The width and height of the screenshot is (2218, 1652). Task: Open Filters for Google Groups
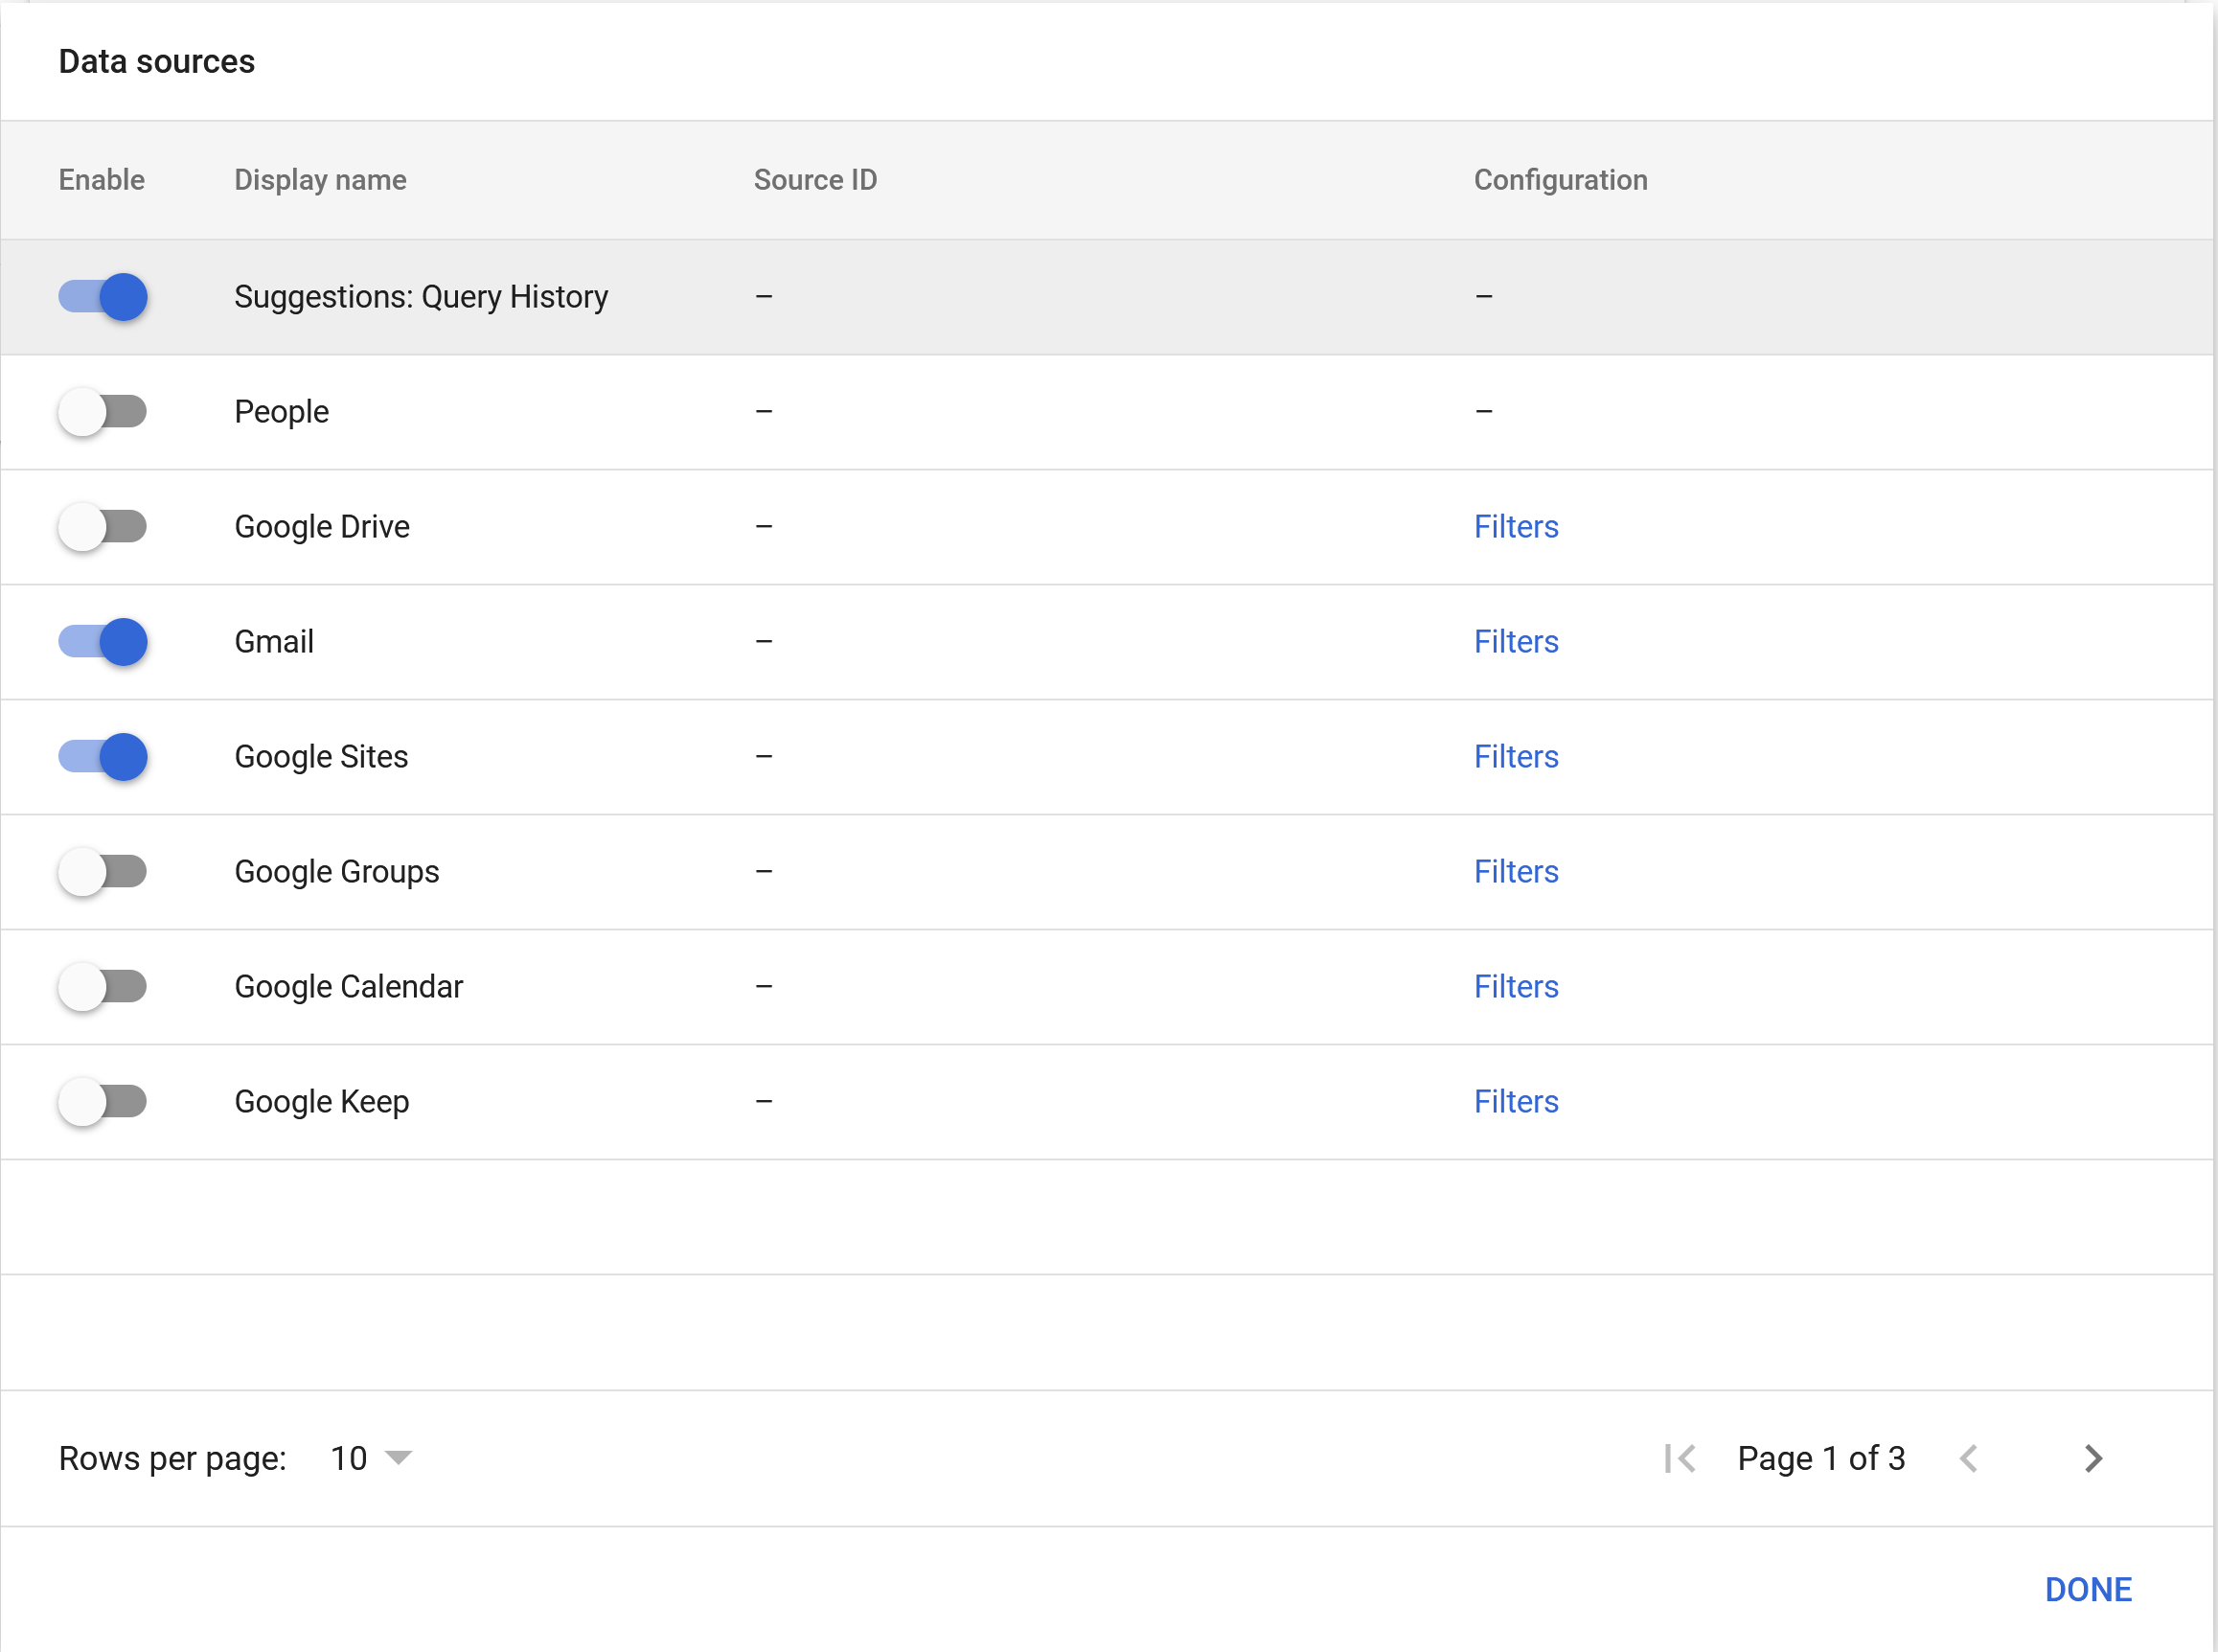pos(1515,872)
